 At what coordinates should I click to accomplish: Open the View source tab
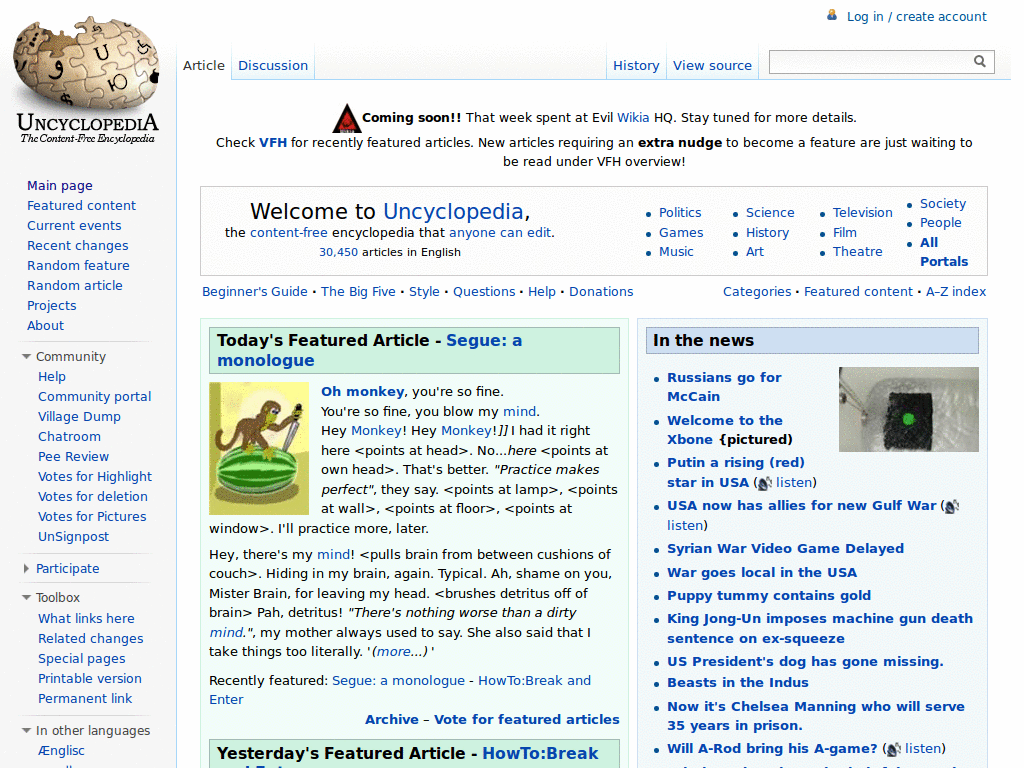[x=712, y=65]
